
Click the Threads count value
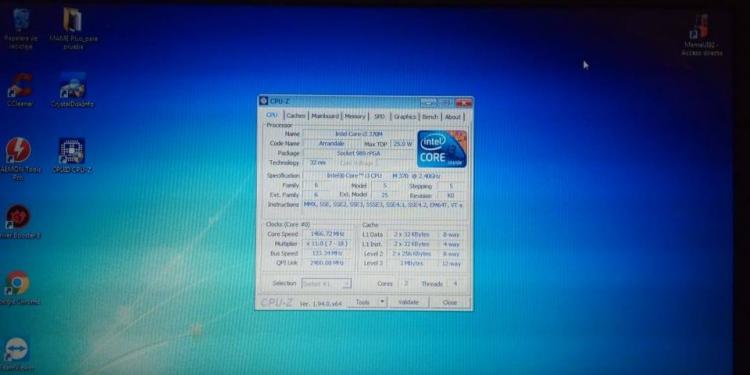coord(455,284)
